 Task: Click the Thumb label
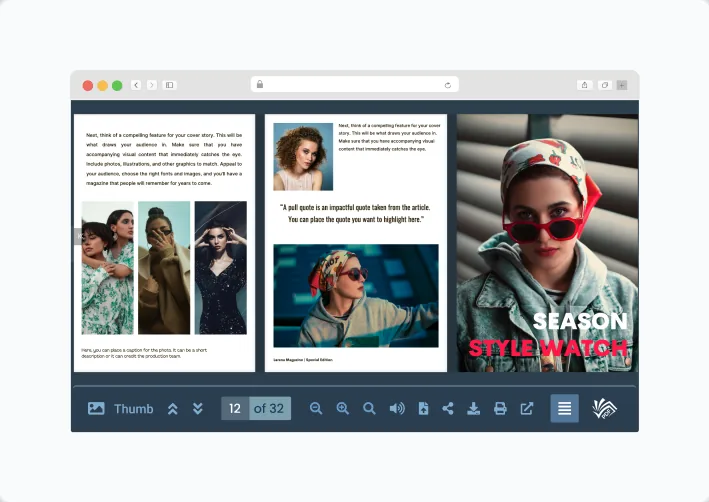coord(133,409)
